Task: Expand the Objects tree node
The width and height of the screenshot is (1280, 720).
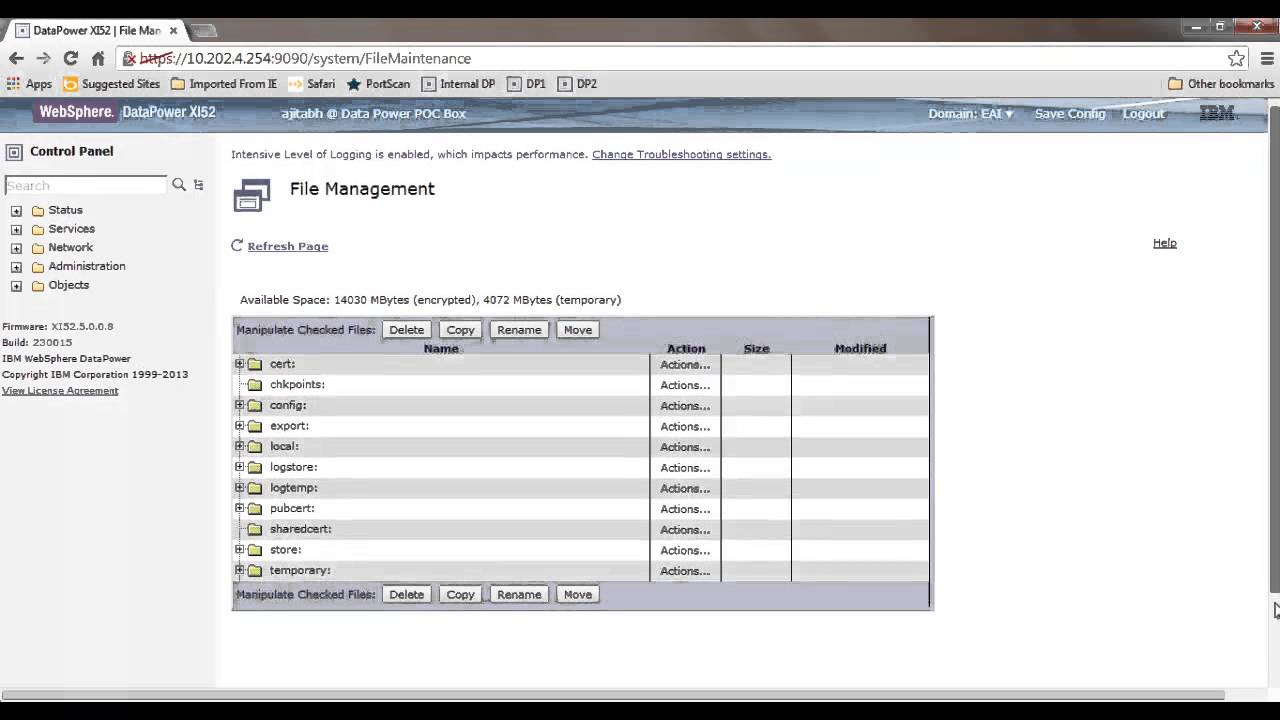Action: pos(16,286)
